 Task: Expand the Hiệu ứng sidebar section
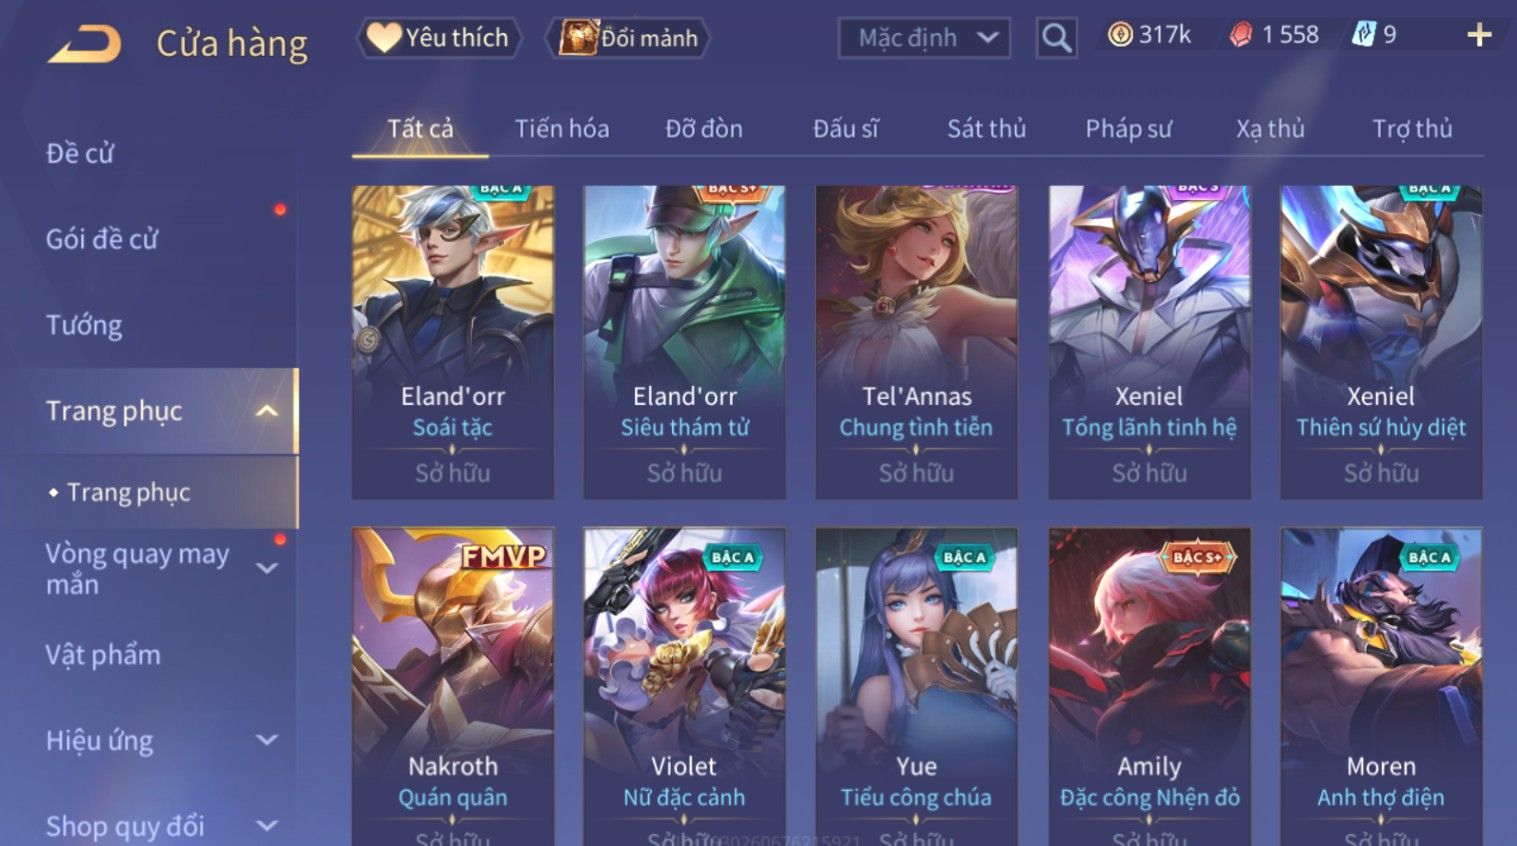pyautogui.click(x=267, y=740)
